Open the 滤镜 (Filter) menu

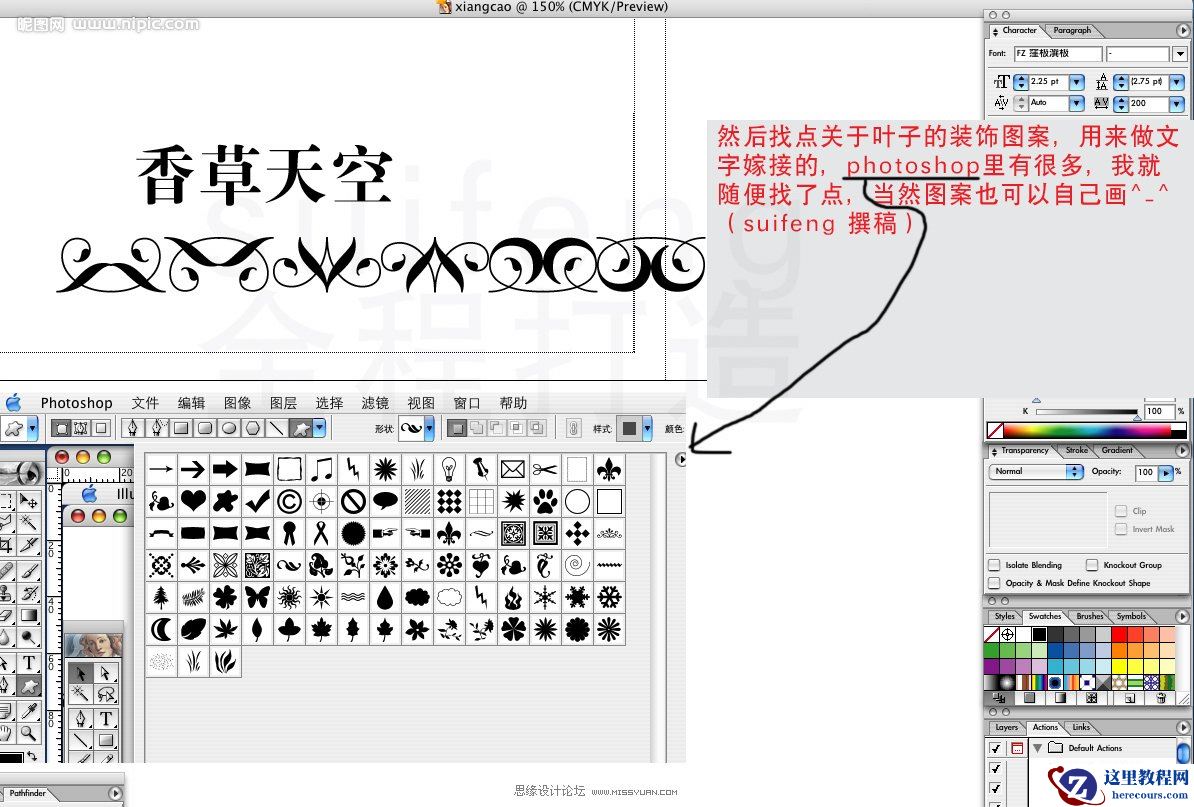click(374, 403)
